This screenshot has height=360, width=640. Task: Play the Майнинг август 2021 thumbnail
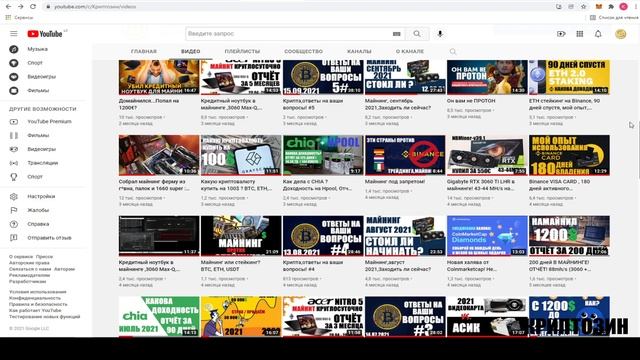405,236
